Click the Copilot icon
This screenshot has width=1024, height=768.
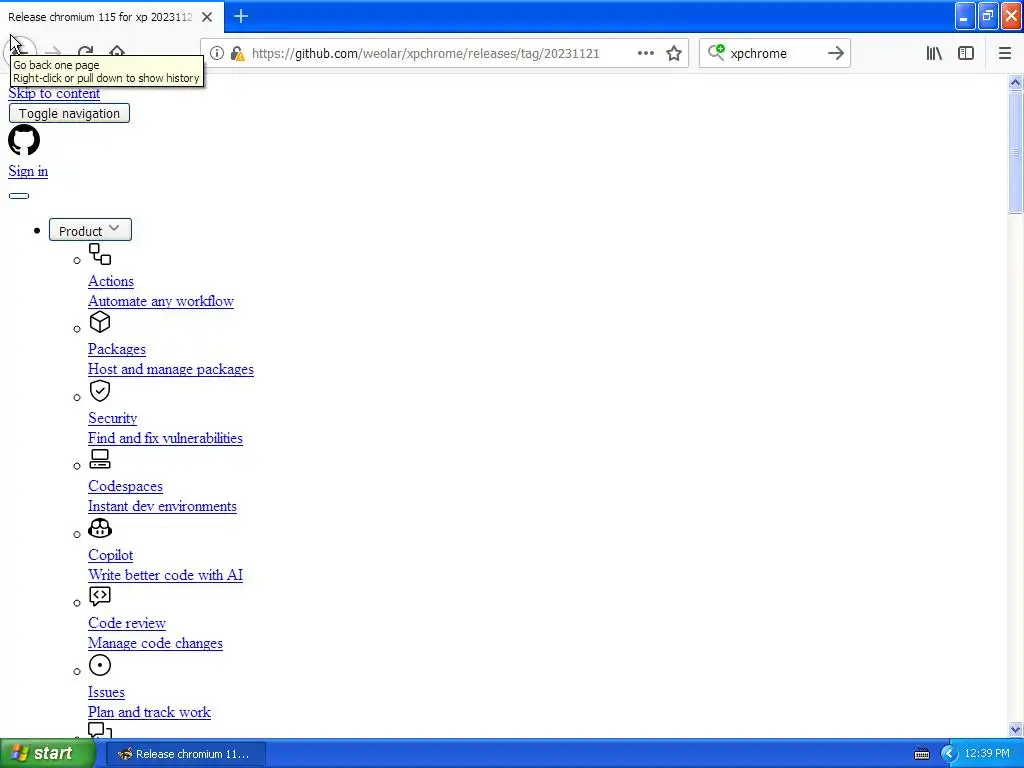point(100,528)
